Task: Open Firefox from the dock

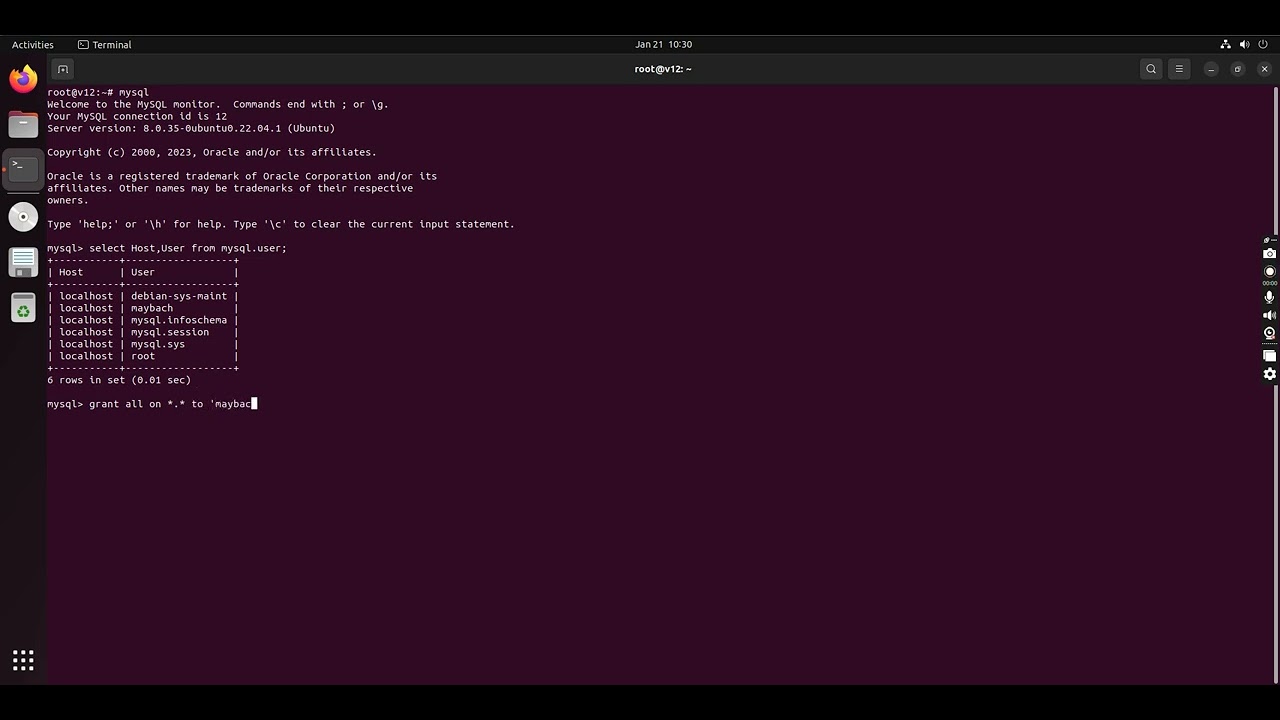Action: point(23,78)
